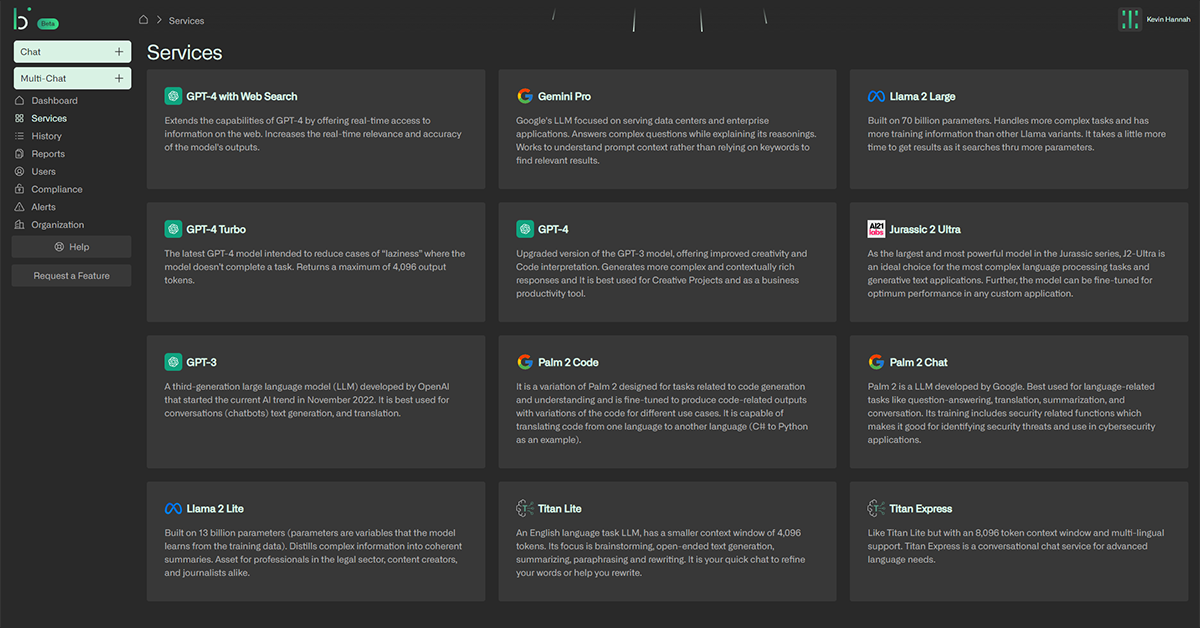
Task: Click the Meta icon on Llama 2 Large
Action: (x=876, y=97)
